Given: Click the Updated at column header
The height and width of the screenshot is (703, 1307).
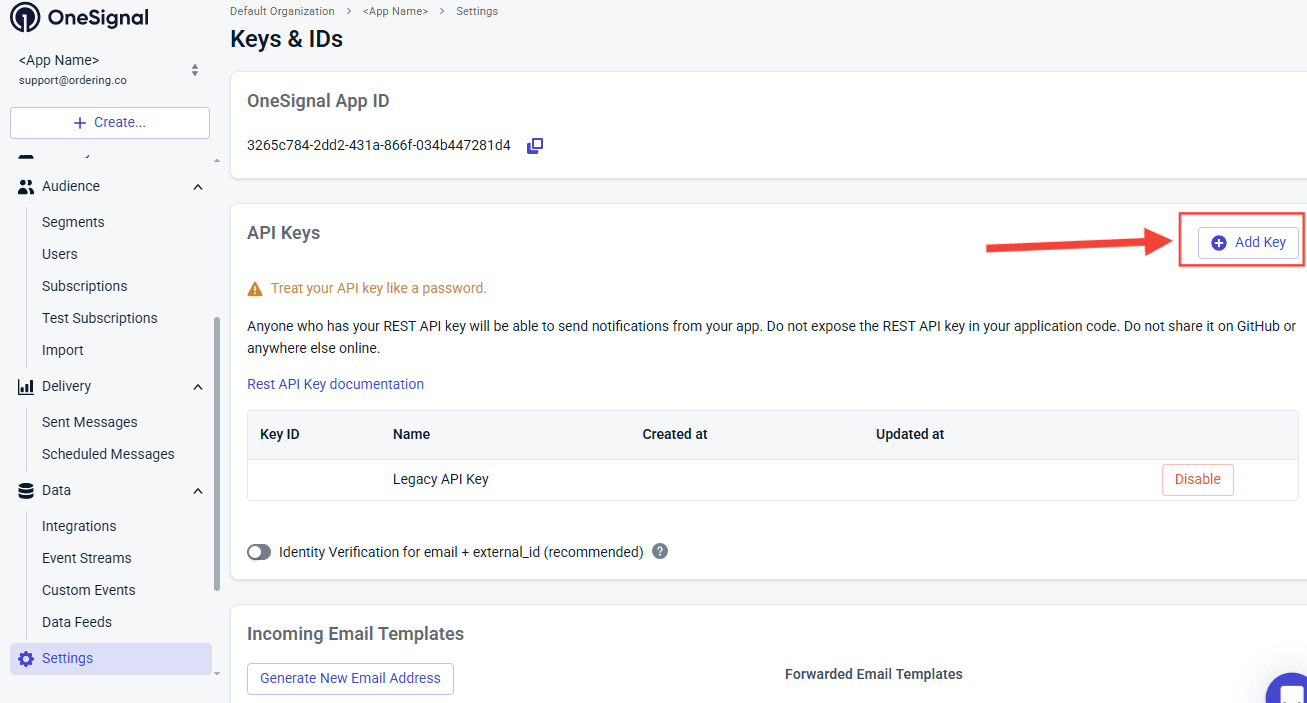Looking at the screenshot, I should (910, 434).
